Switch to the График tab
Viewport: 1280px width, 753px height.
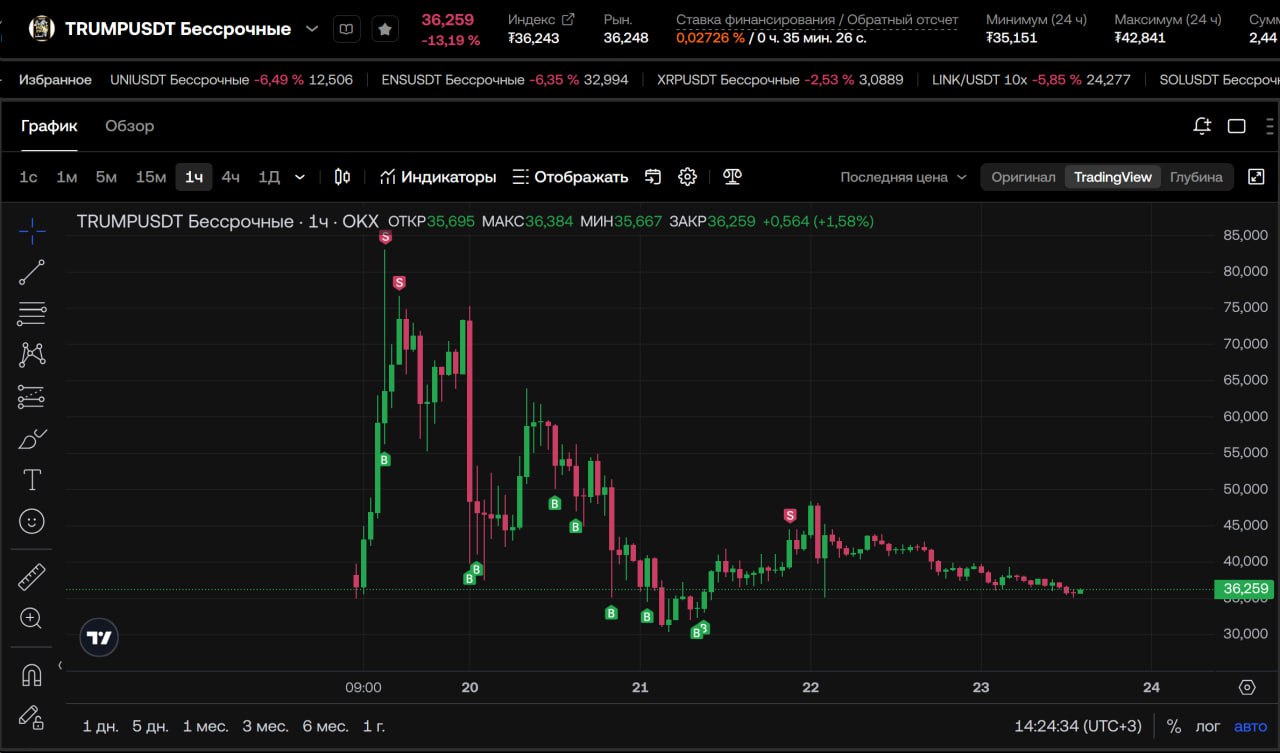pyautogui.click(x=49, y=126)
